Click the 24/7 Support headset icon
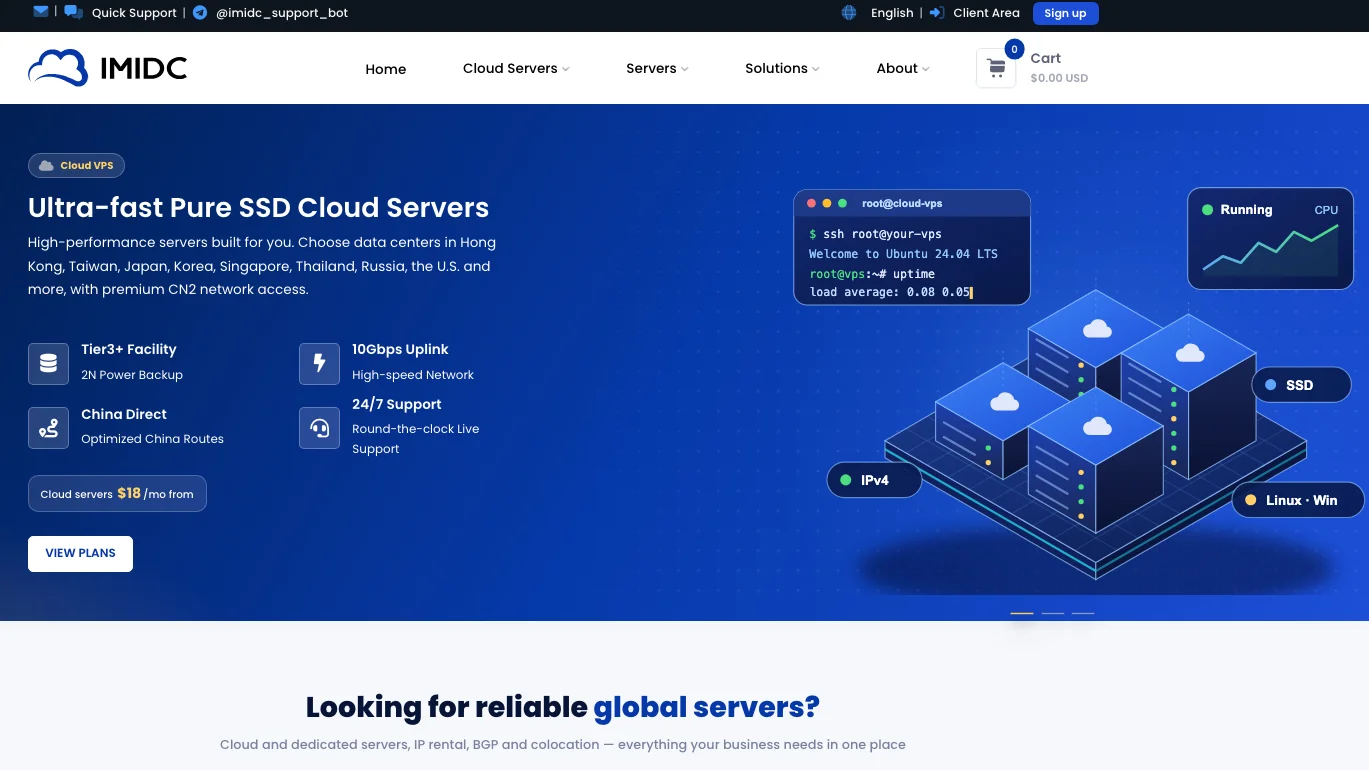 319,428
